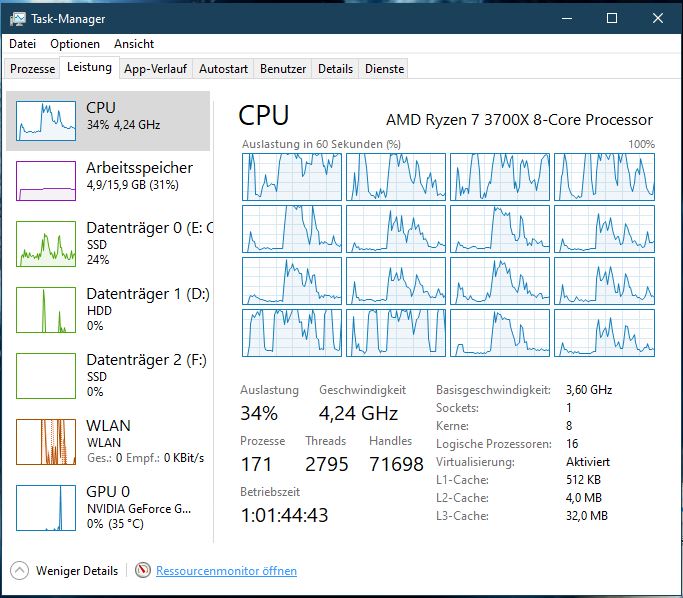Click the Arbeitsspeicher 4,9/15,9 GB (31%) text

(133, 185)
